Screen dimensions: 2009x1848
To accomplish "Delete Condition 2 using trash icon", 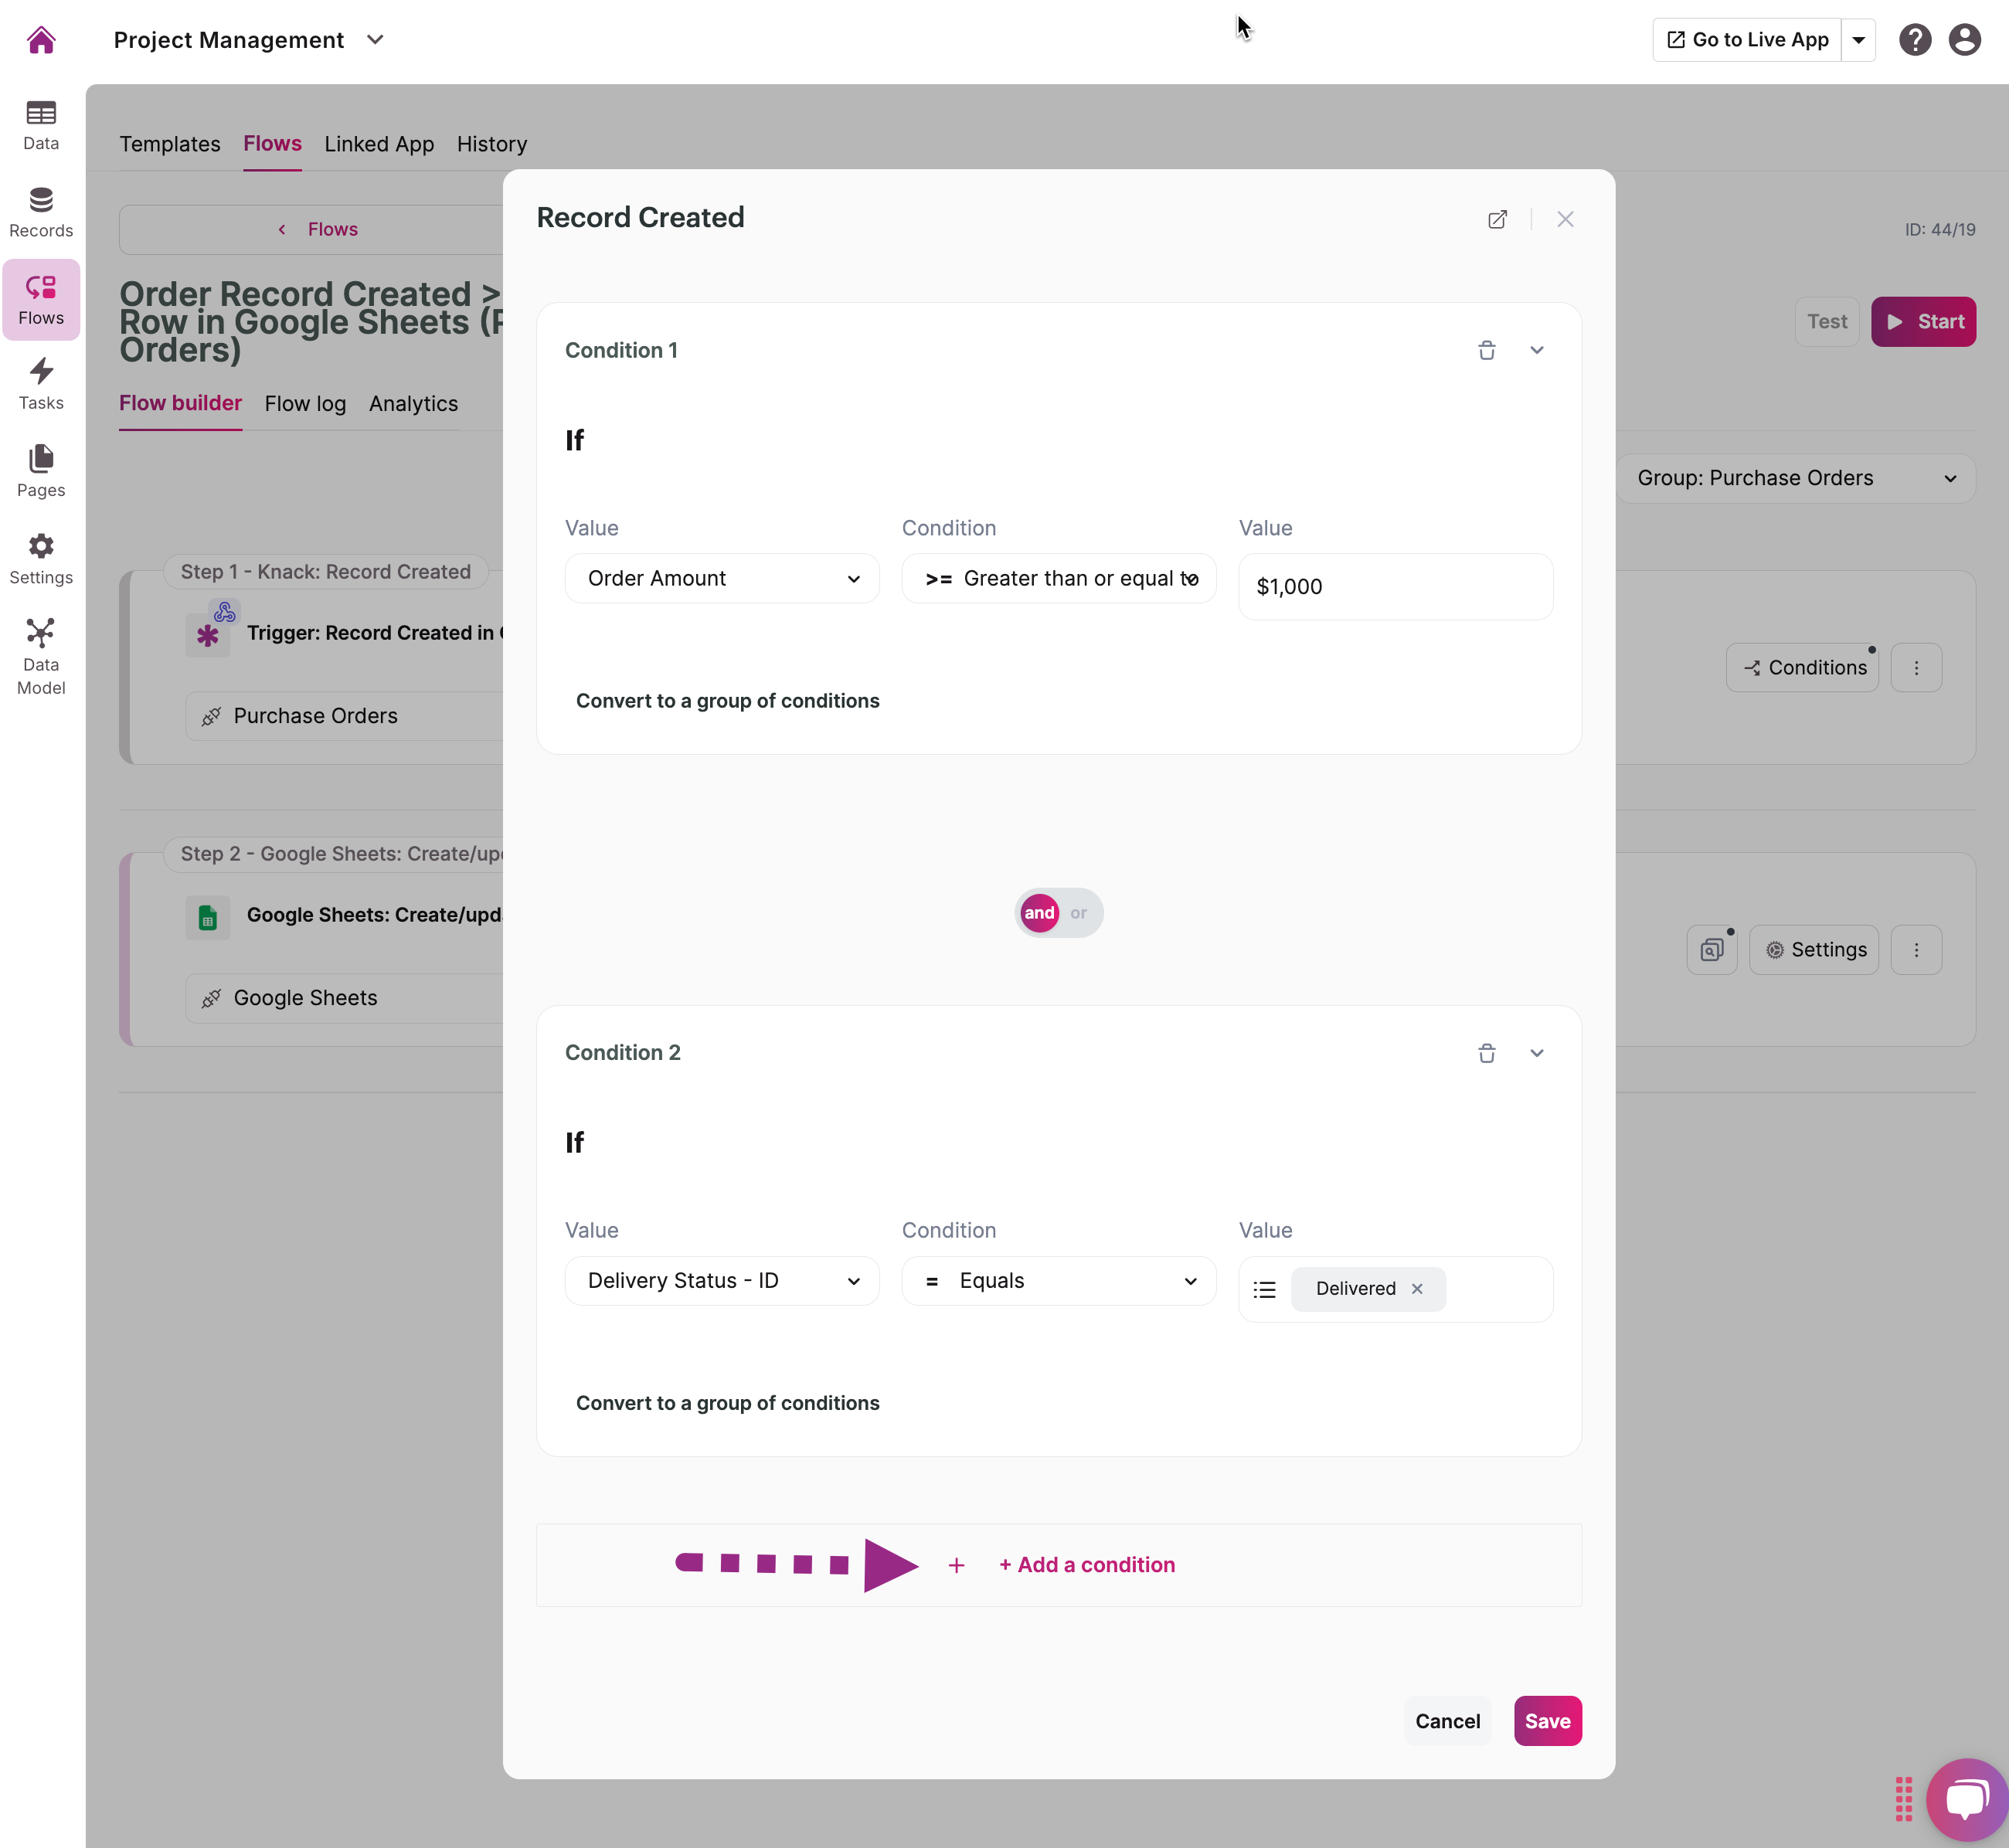I will (x=1486, y=1052).
